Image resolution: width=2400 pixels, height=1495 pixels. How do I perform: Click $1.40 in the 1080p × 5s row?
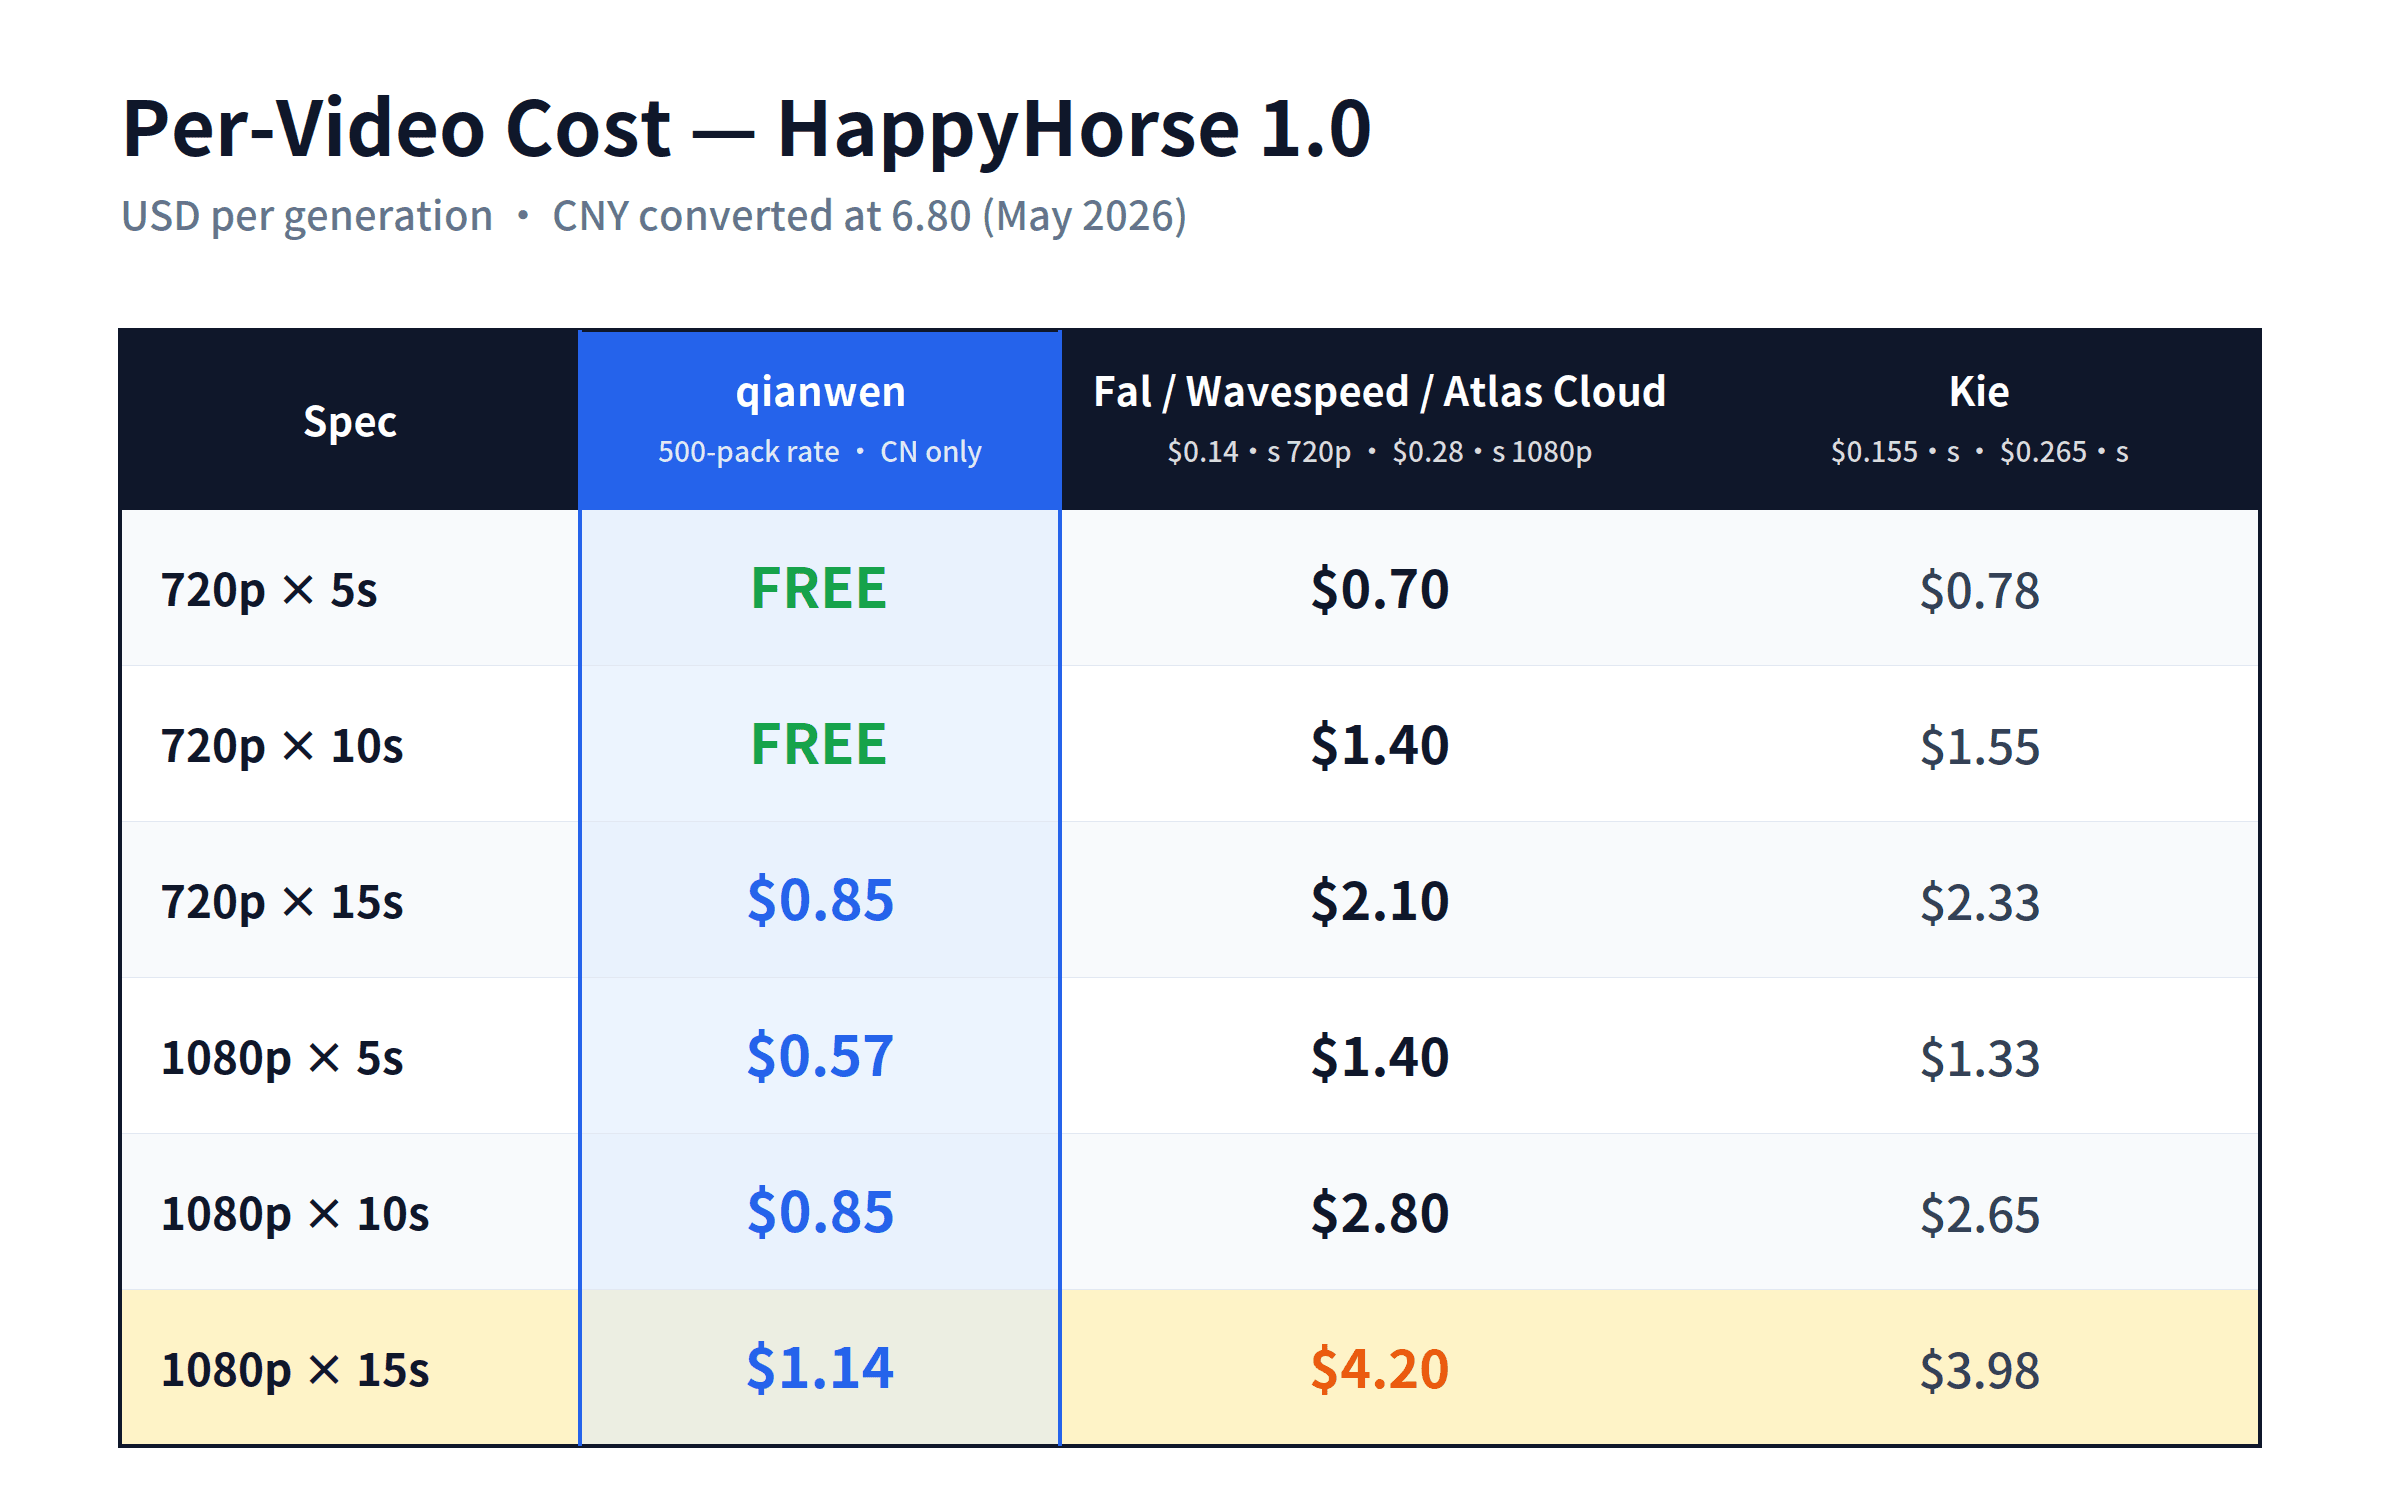point(1379,1057)
